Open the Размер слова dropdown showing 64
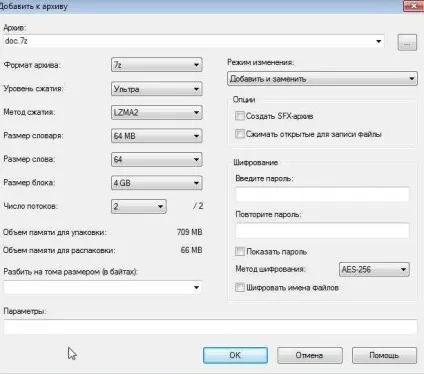 point(156,159)
